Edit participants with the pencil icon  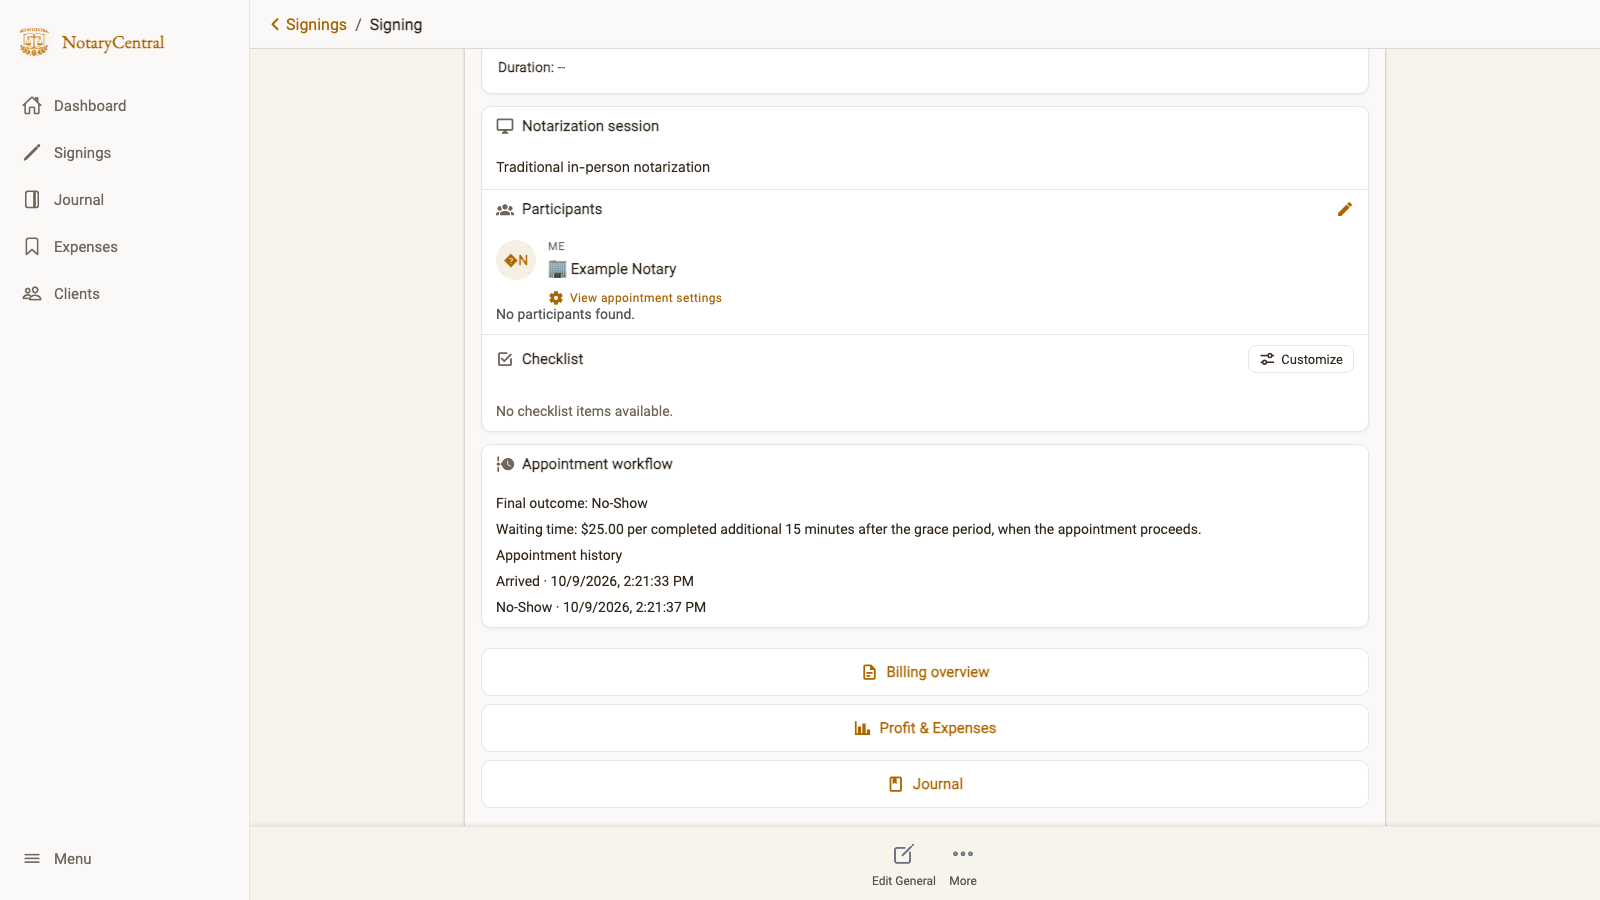[1344, 209]
